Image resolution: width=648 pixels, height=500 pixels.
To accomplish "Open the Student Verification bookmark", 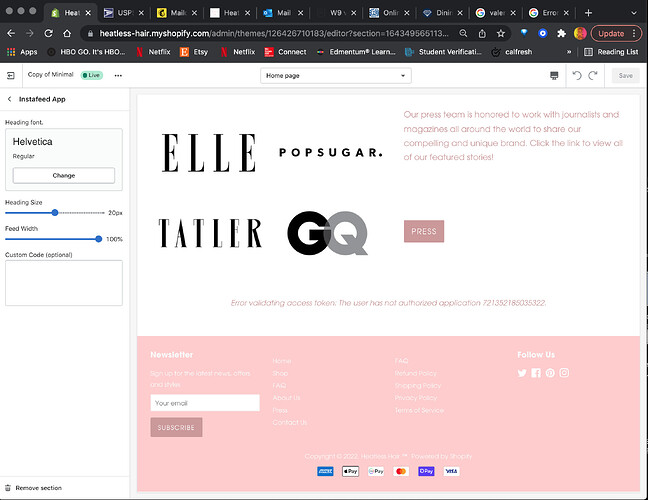I will (443, 52).
